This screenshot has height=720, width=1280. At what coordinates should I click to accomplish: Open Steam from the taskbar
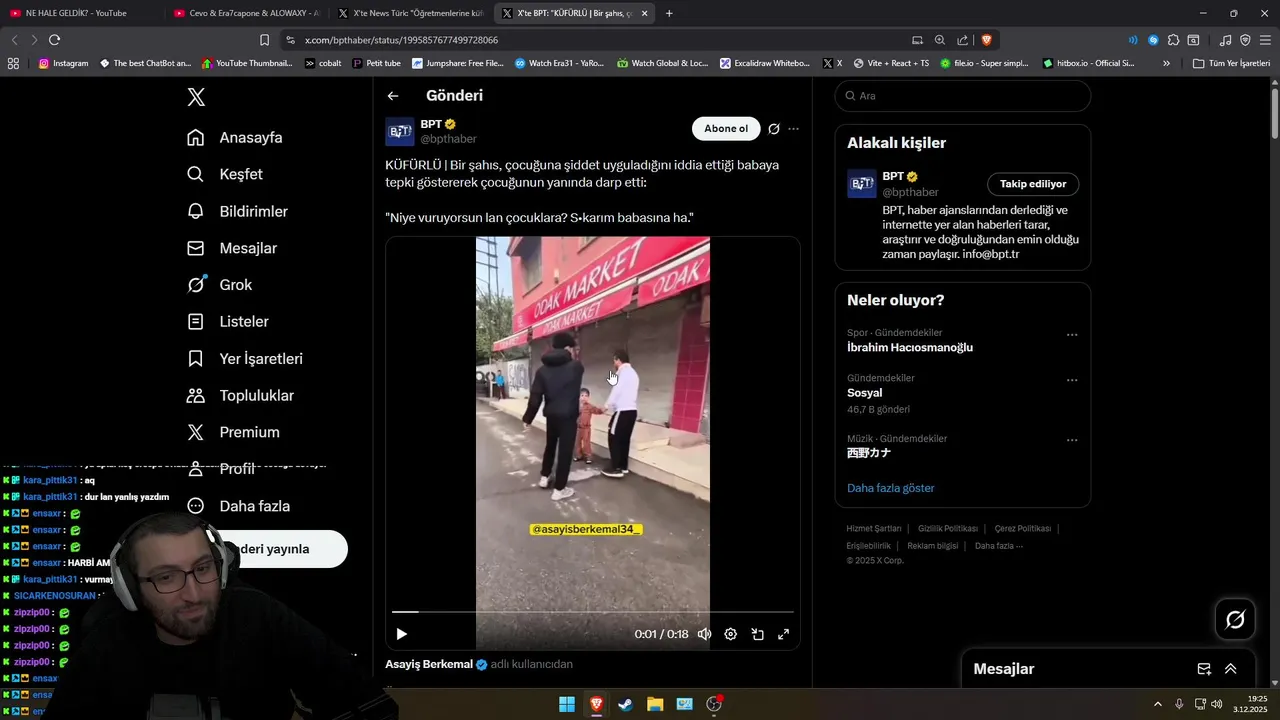pyautogui.click(x=625, y=704)
